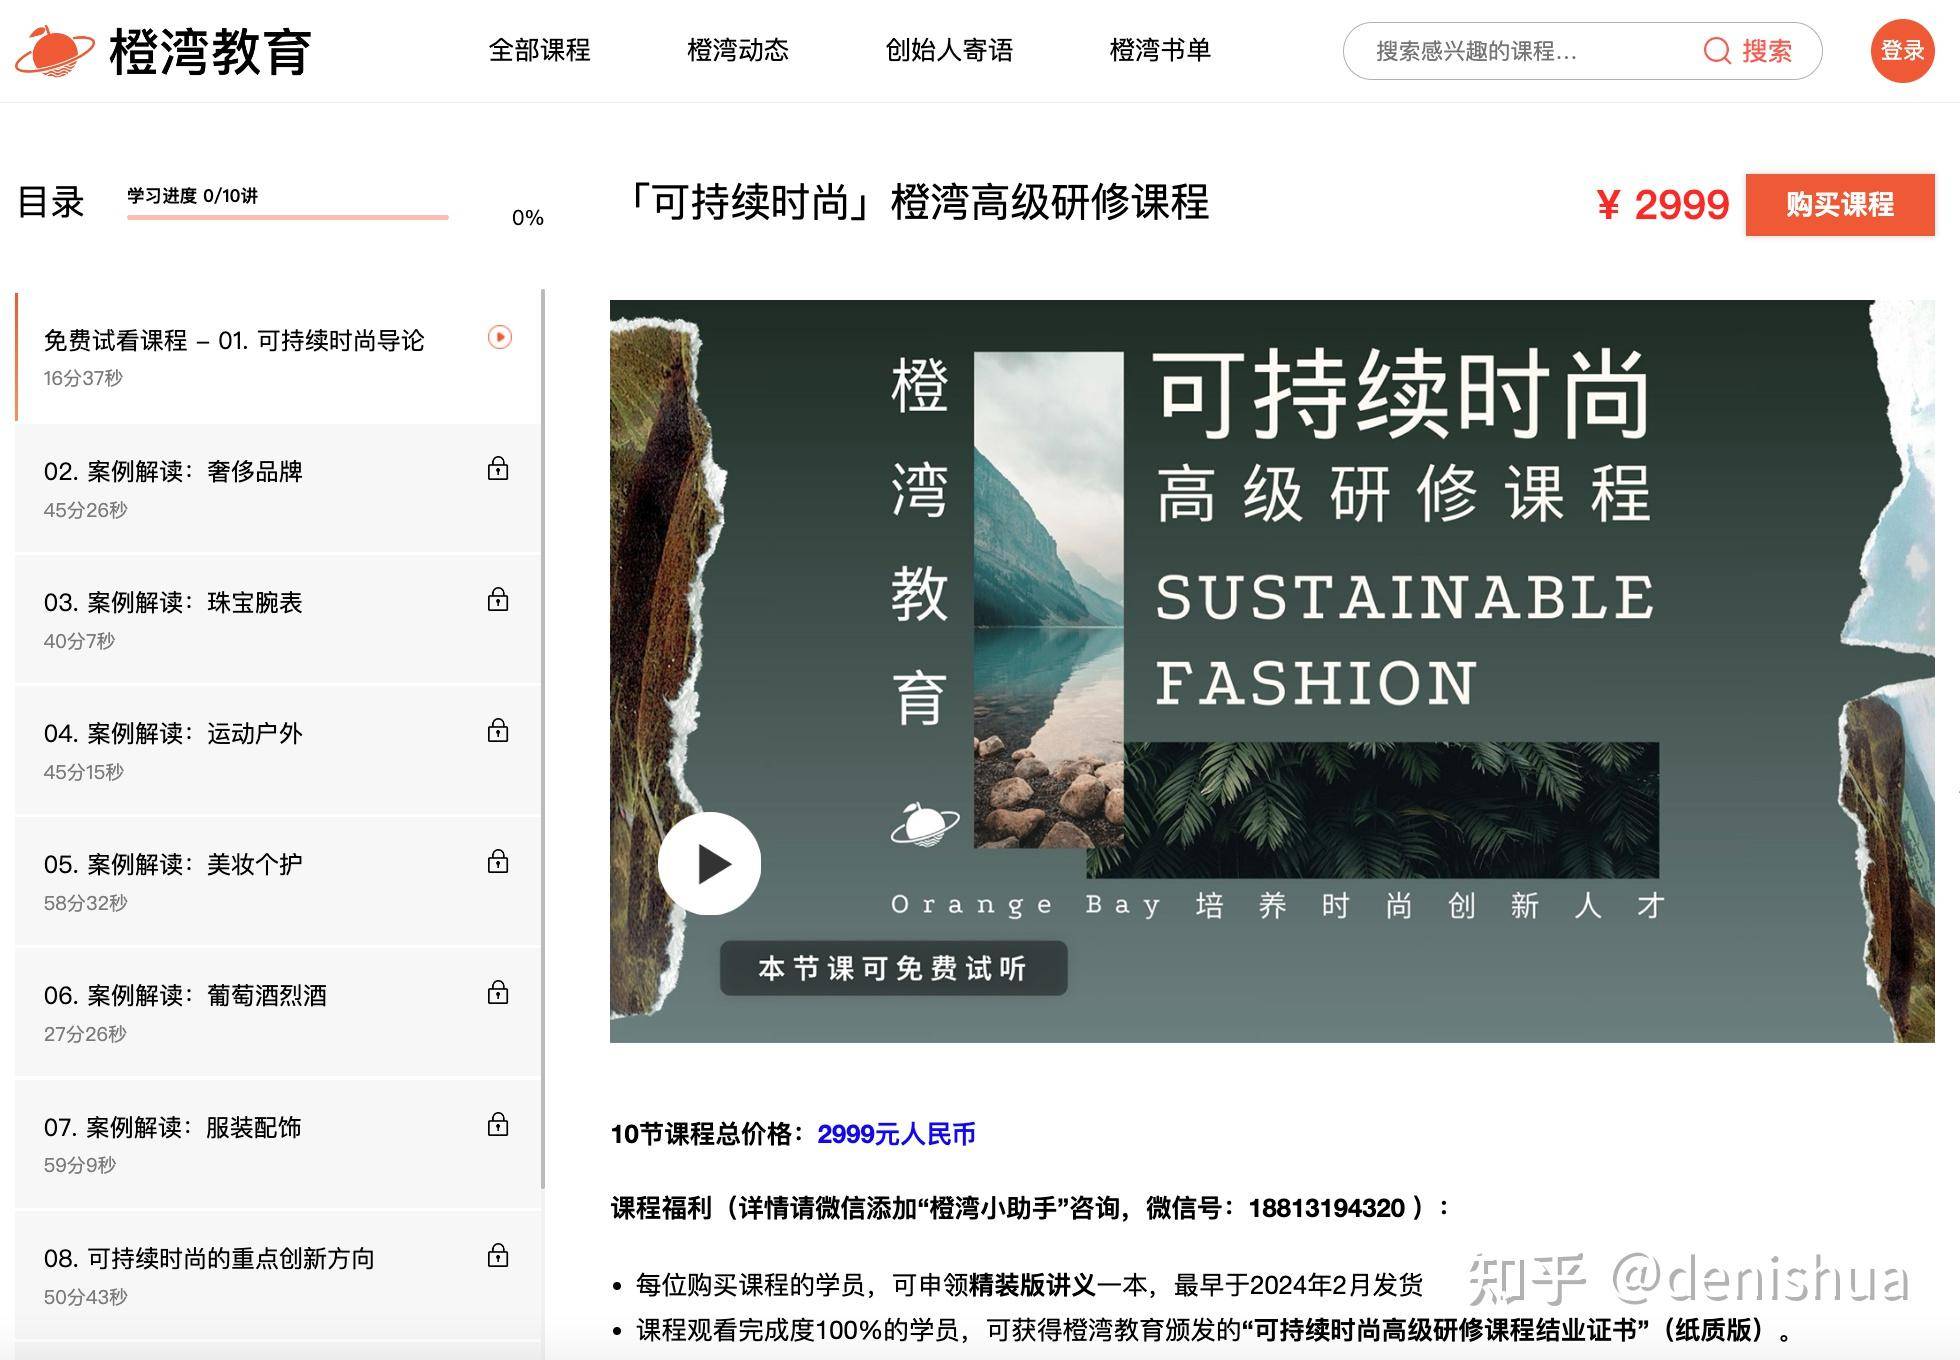Screen dimensions: 1960x1360
Task: Click the 学习进度 0/10讲 label
Action: pos(192,195)
